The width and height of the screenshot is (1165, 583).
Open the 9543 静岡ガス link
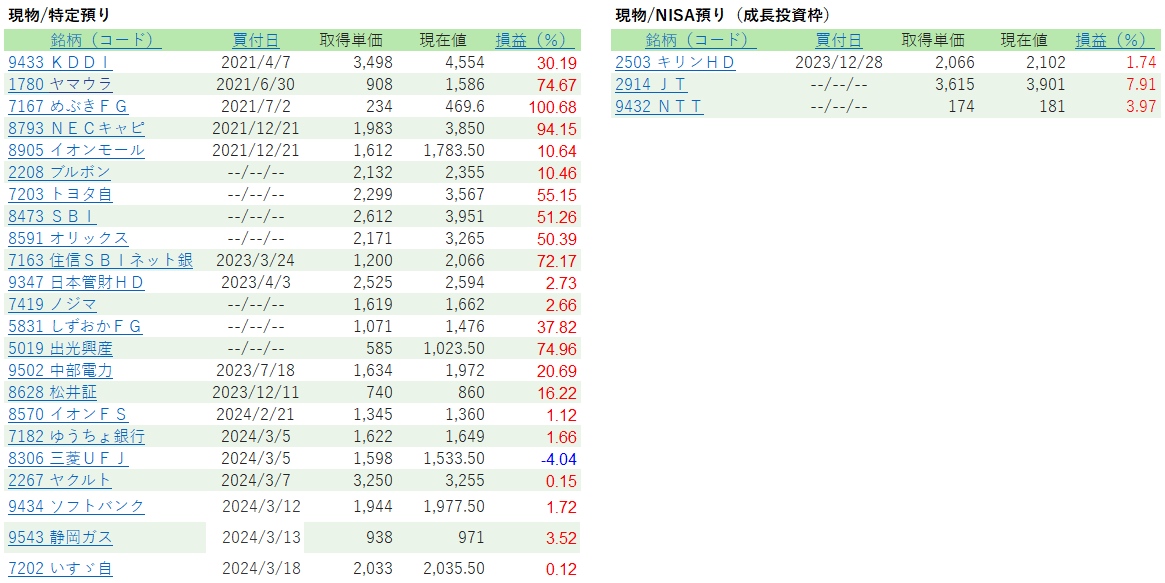(x=60, y=538)
